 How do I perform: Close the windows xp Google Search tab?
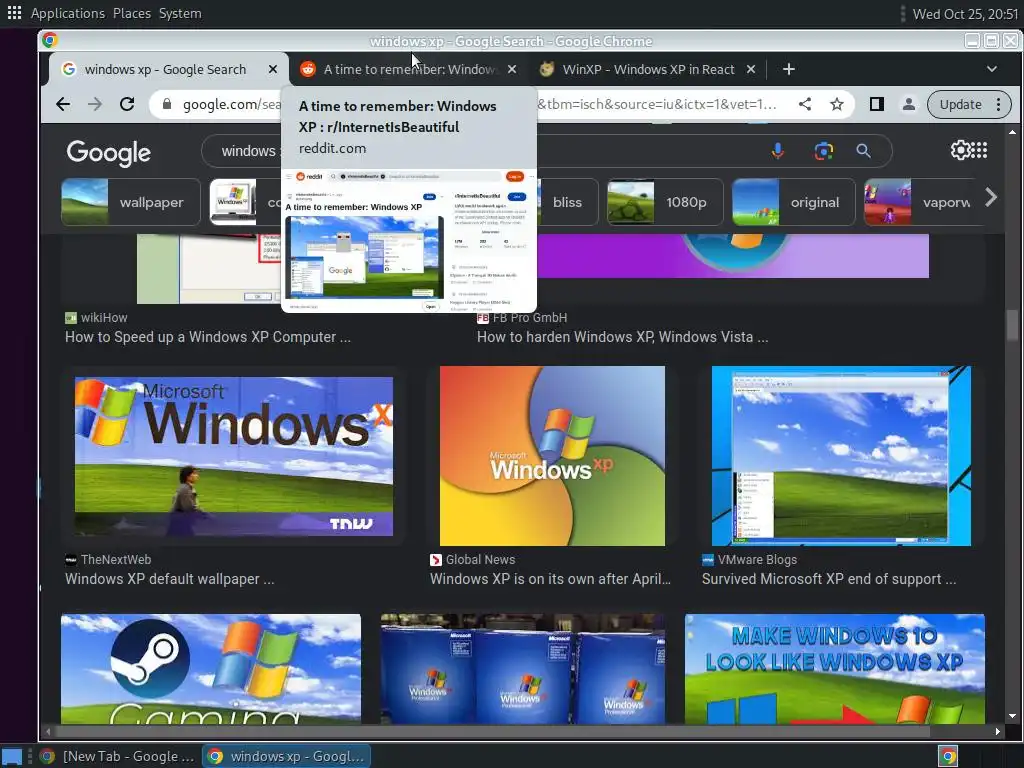273,69
